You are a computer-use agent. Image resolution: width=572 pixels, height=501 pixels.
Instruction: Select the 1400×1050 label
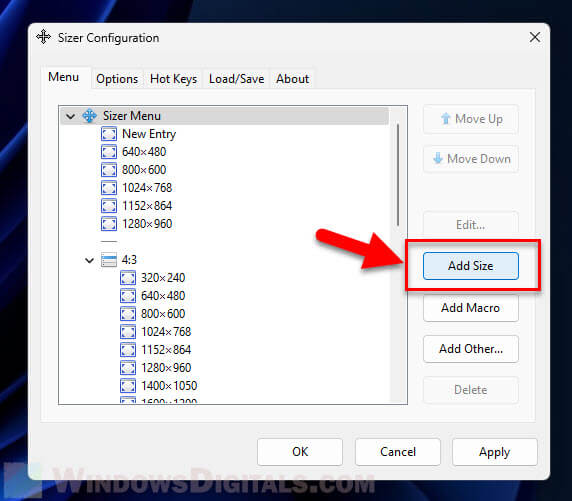(x=169, y=386)
